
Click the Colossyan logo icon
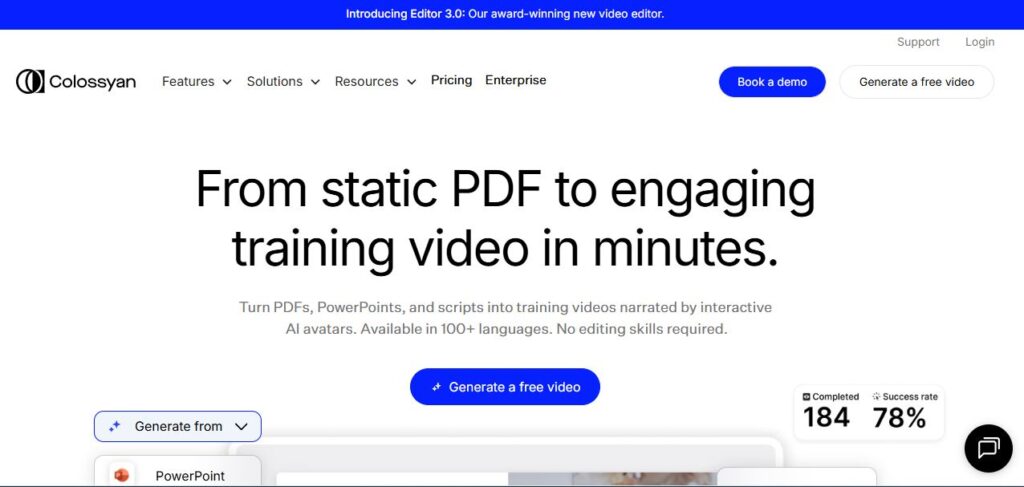(30, 82)
